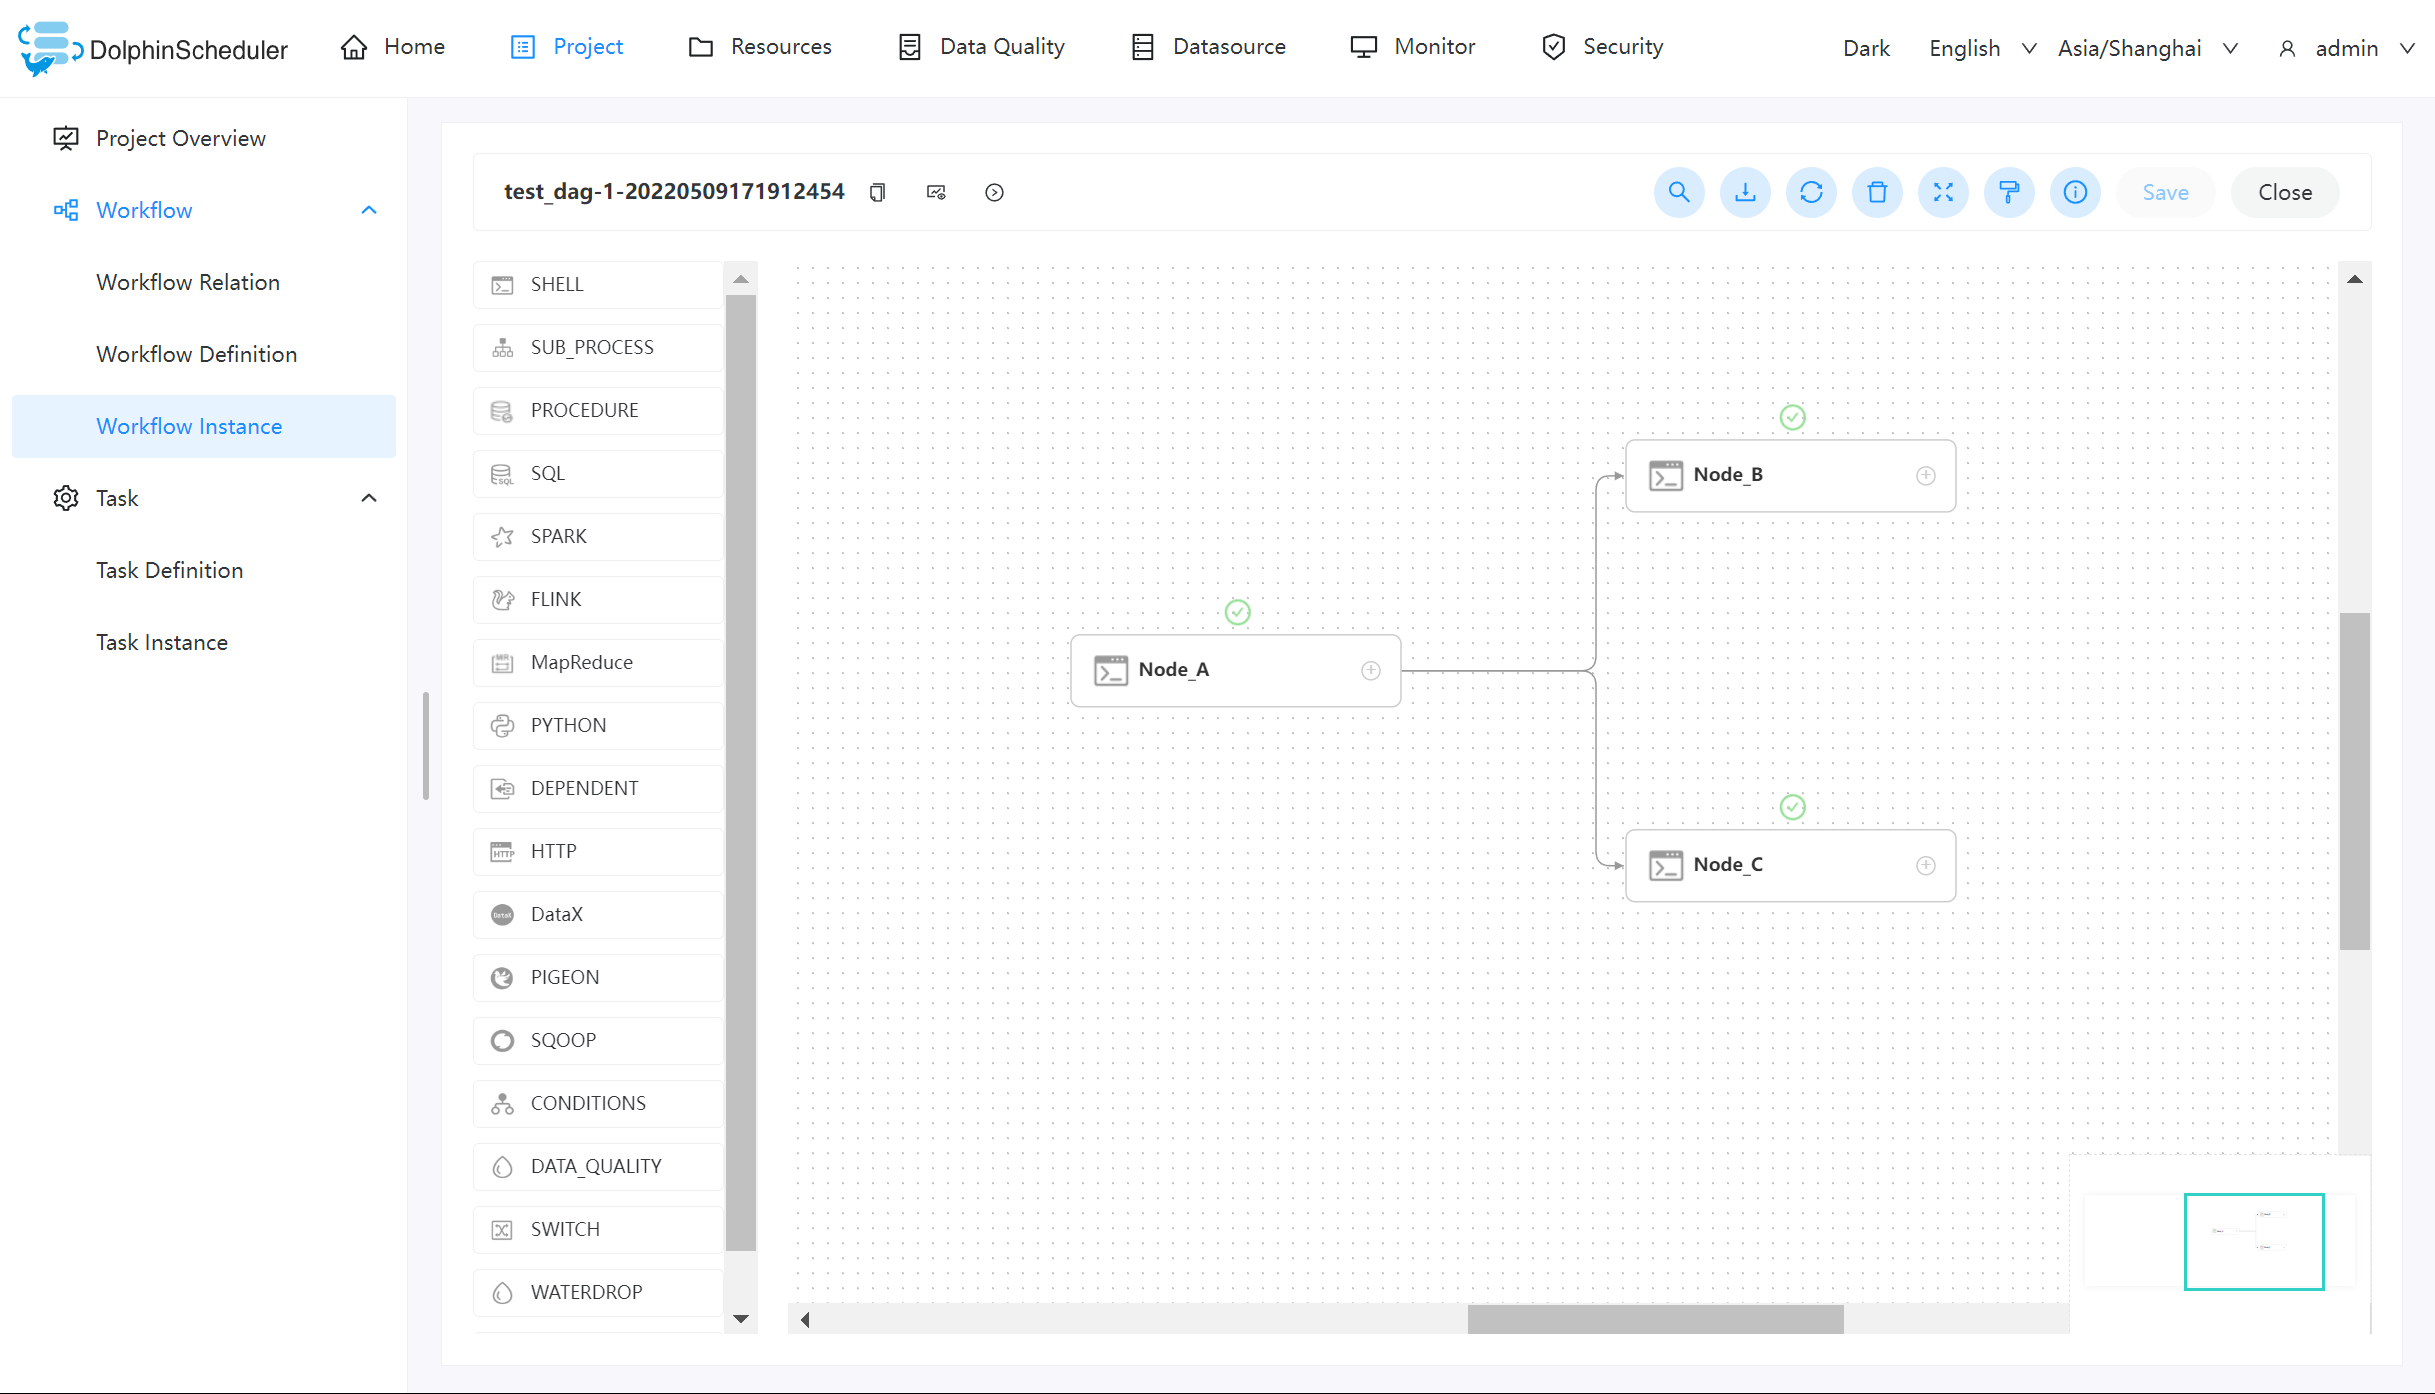The width and height of the screenshot is (2435, 1394).
Task: Copy the workflow instance name
Action: click(x=877, y=192)
